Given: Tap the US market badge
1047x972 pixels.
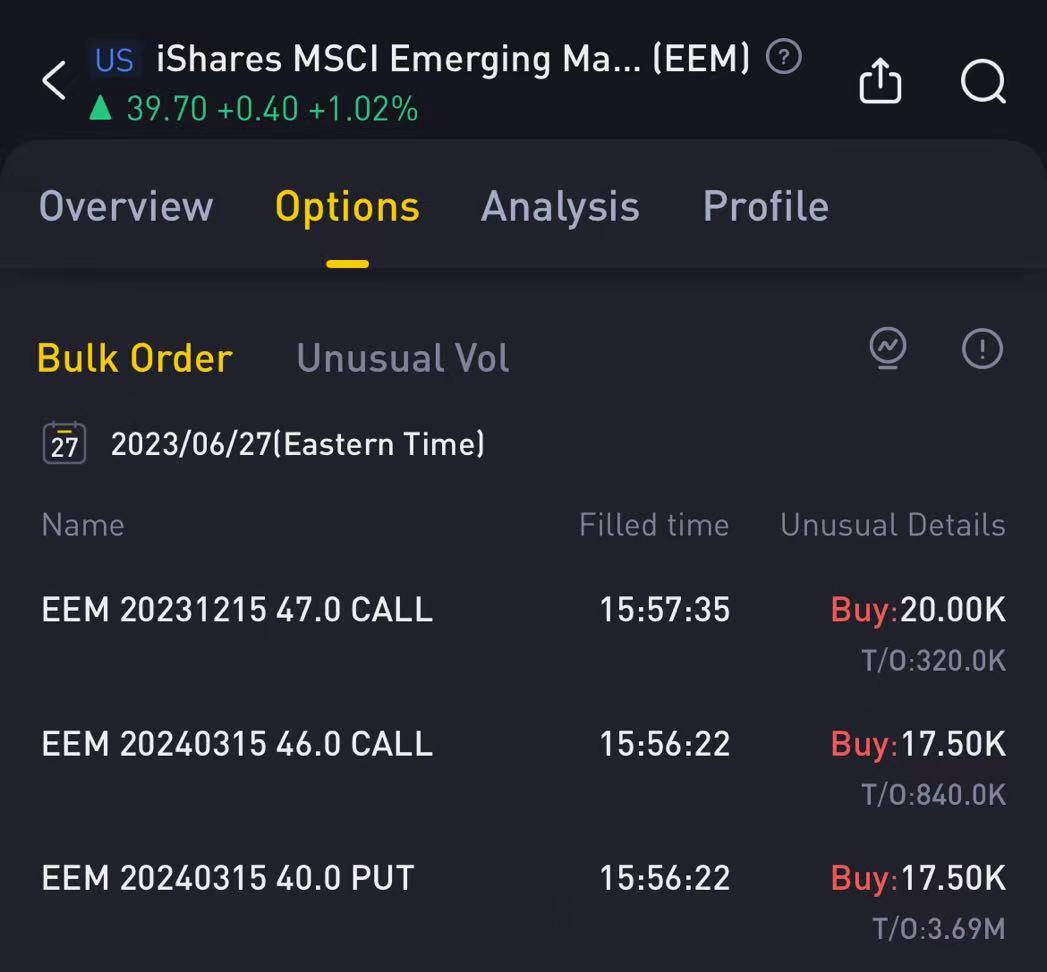Looking at the screenshot, I should point(114,60).
